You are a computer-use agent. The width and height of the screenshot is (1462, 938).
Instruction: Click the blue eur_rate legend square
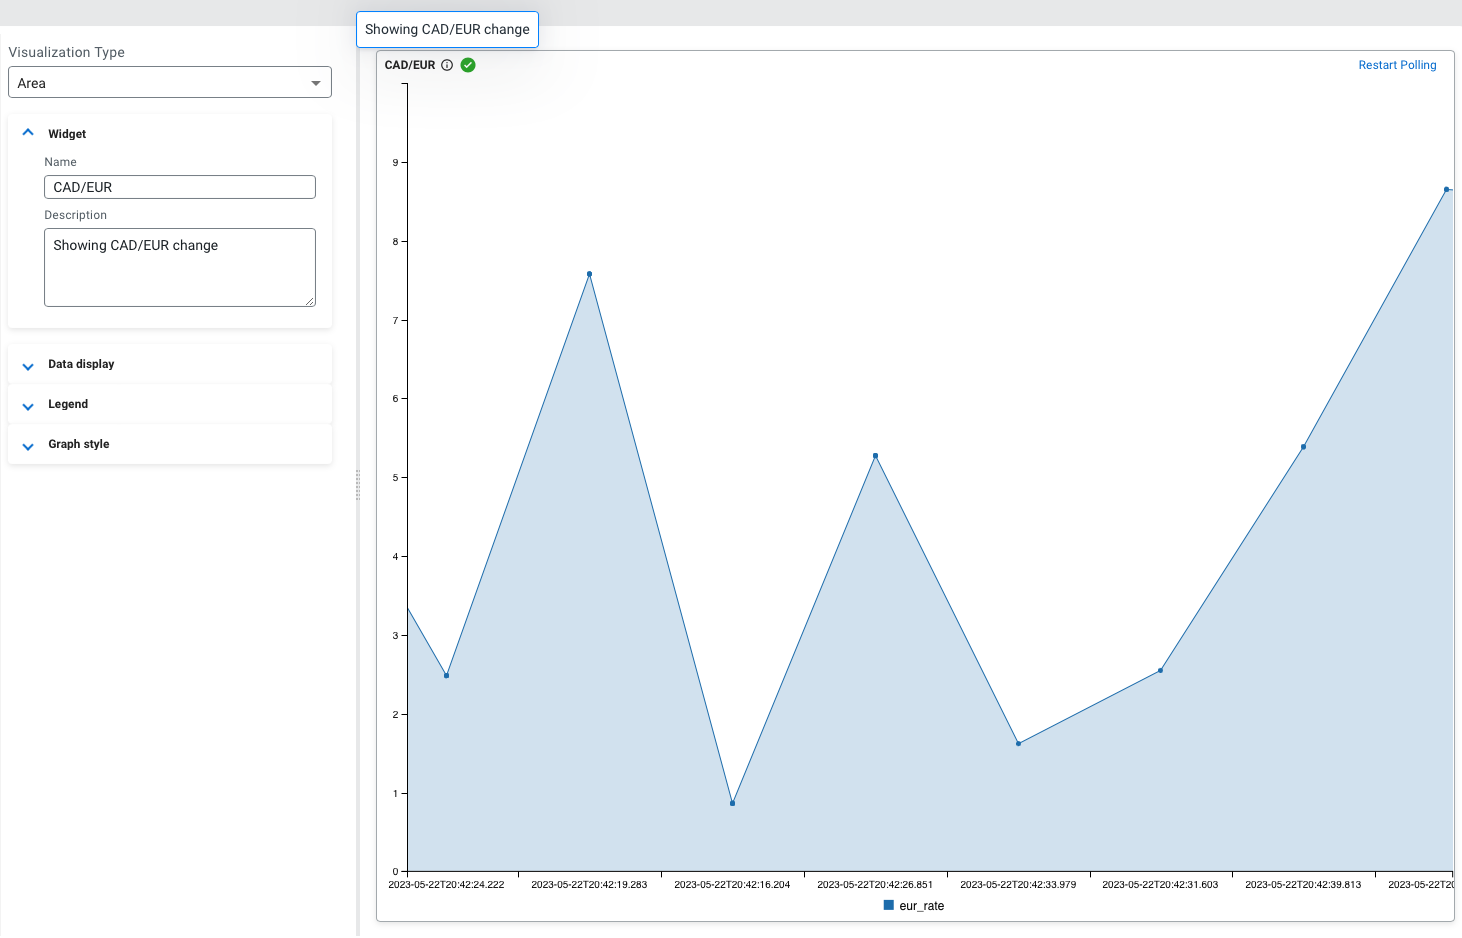coord(888,905)
